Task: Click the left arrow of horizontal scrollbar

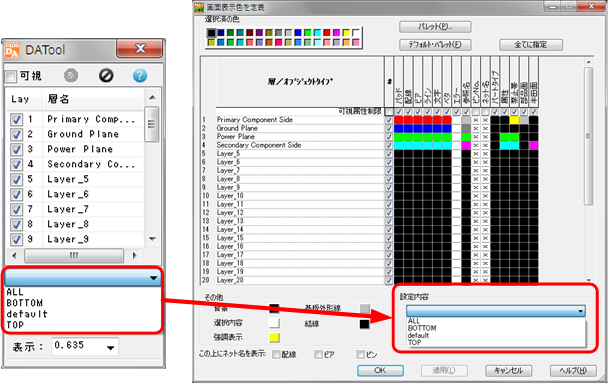Action: (x=14, y=255)
